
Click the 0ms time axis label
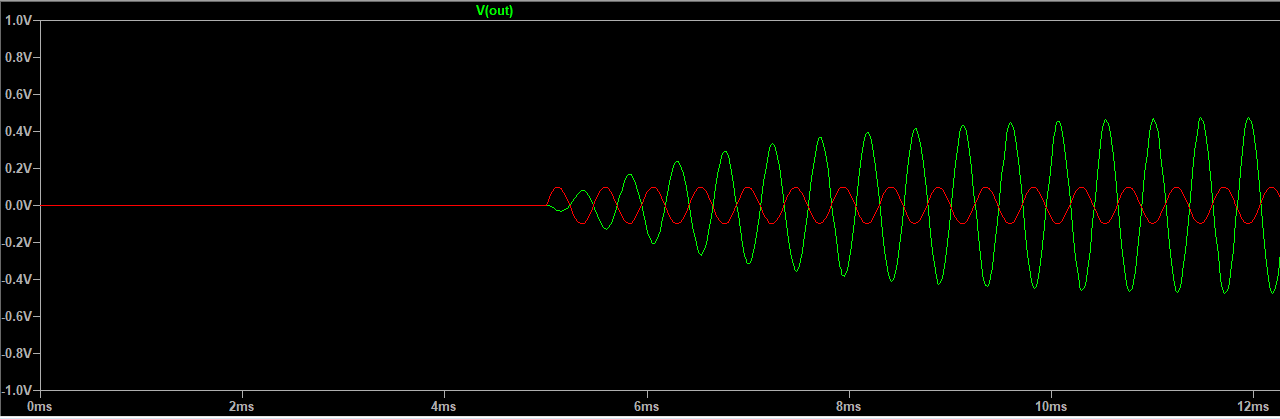pyautogui.click(x=39, y=407)
